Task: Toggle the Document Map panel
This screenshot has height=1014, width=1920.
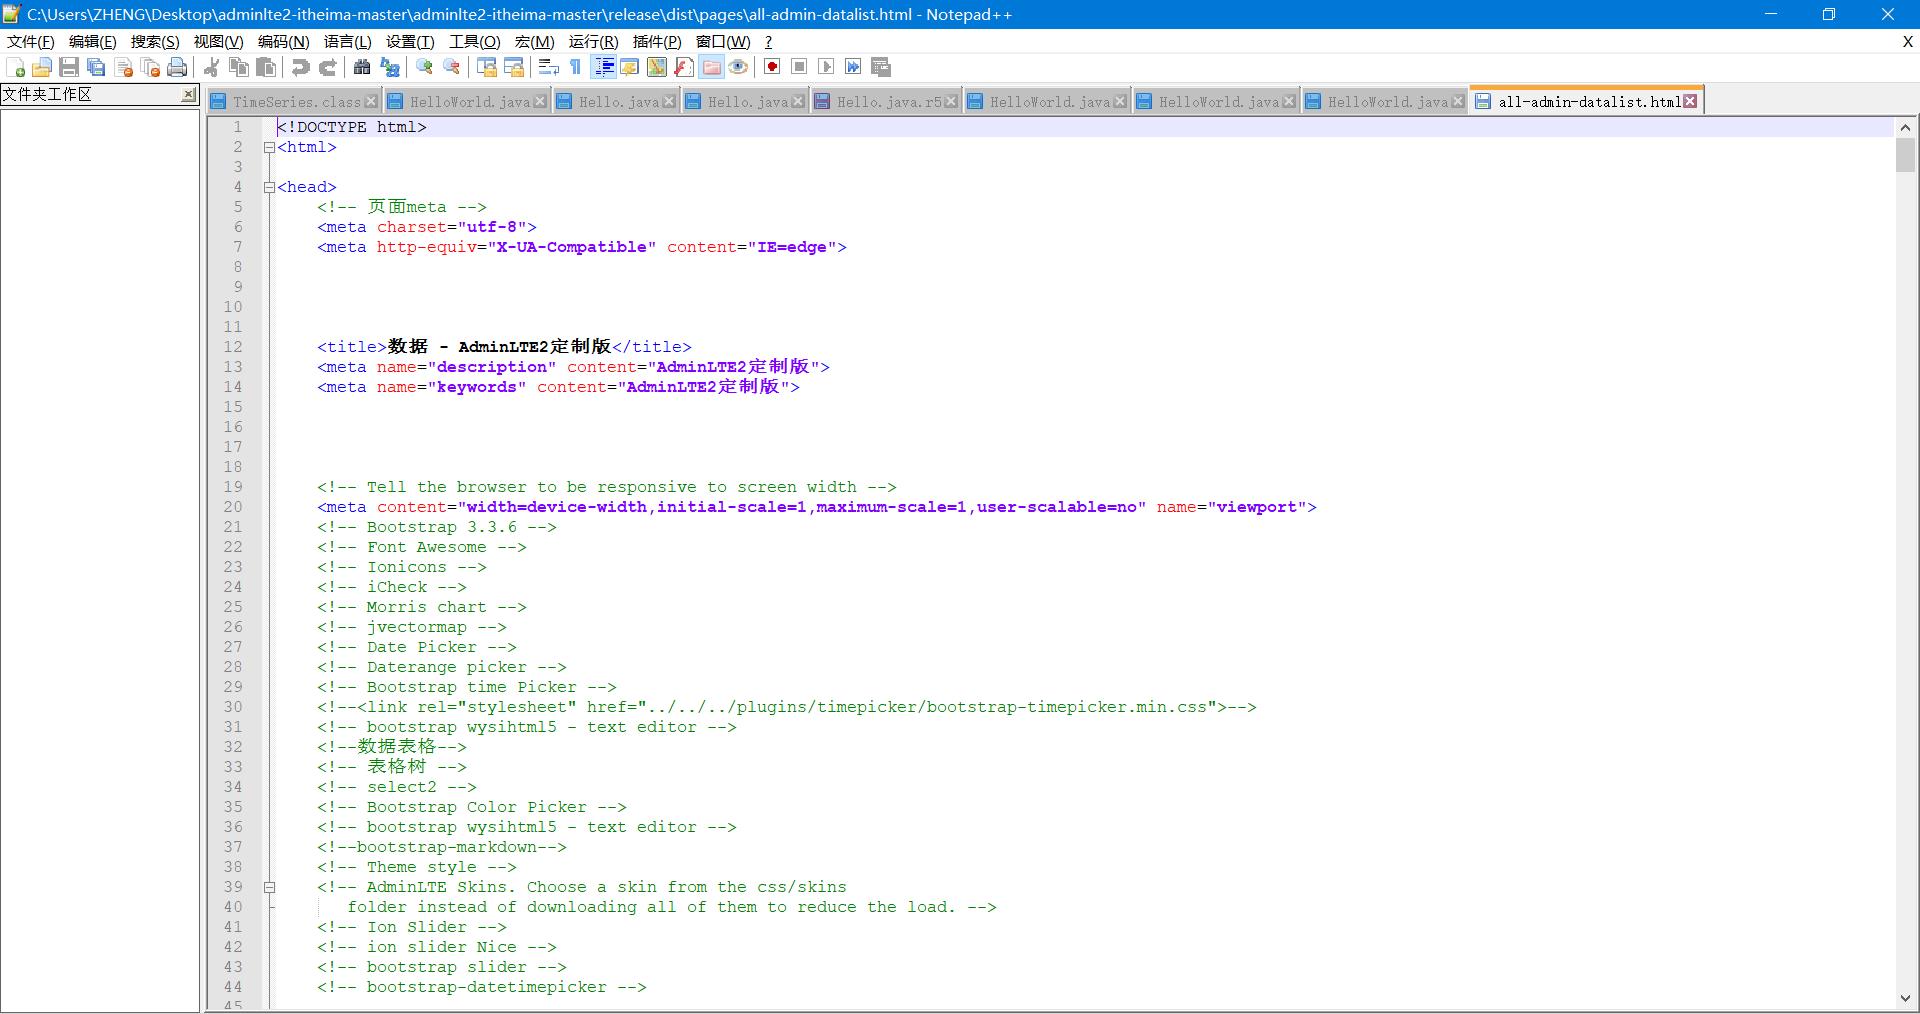Action: click(x=657, y=67)
